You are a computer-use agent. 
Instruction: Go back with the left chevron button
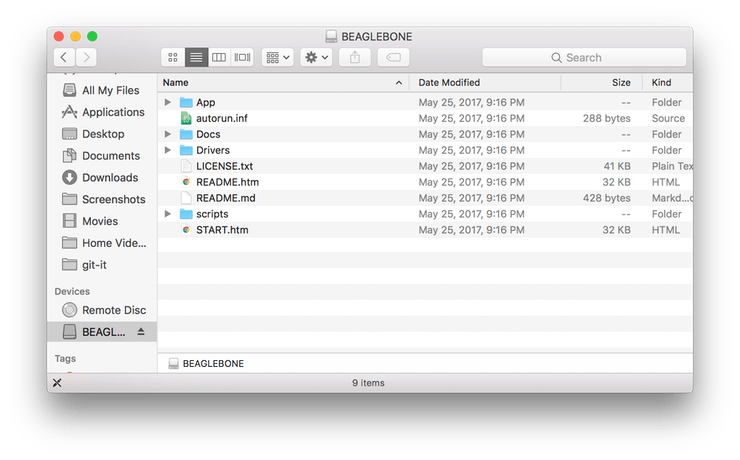[64, 58]
